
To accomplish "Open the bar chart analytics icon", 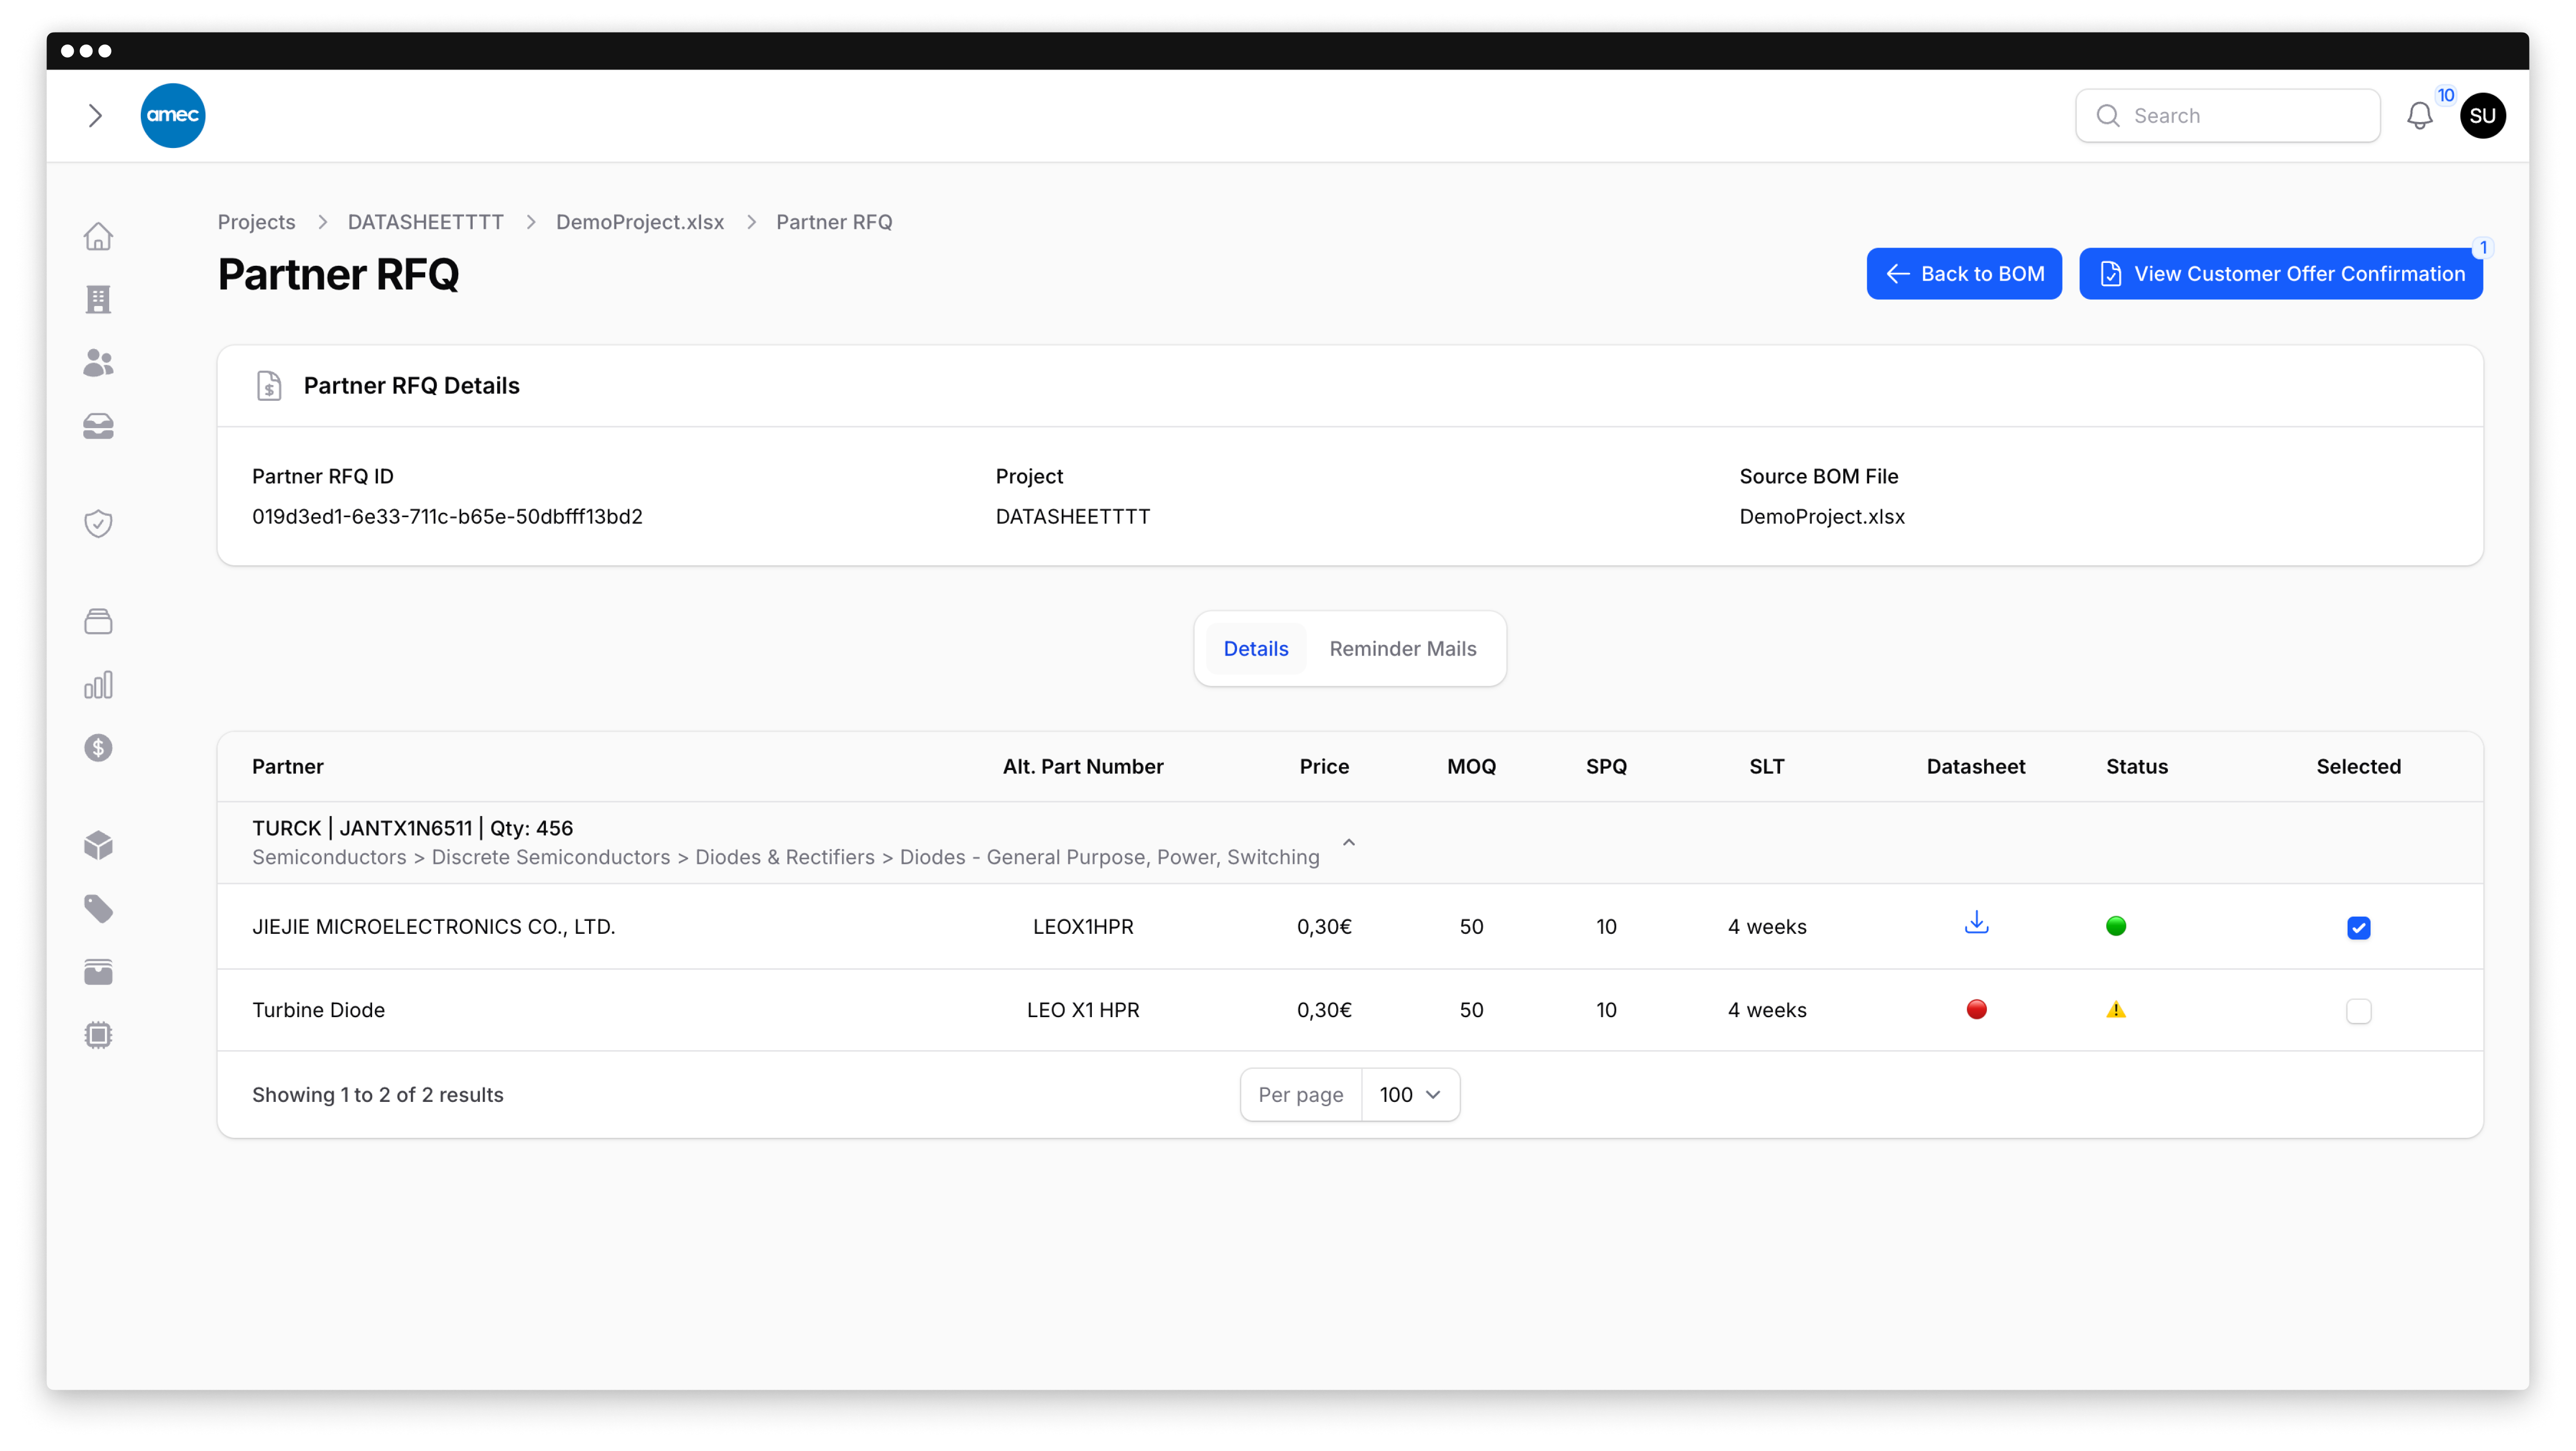I will click(x=98, y=685).
